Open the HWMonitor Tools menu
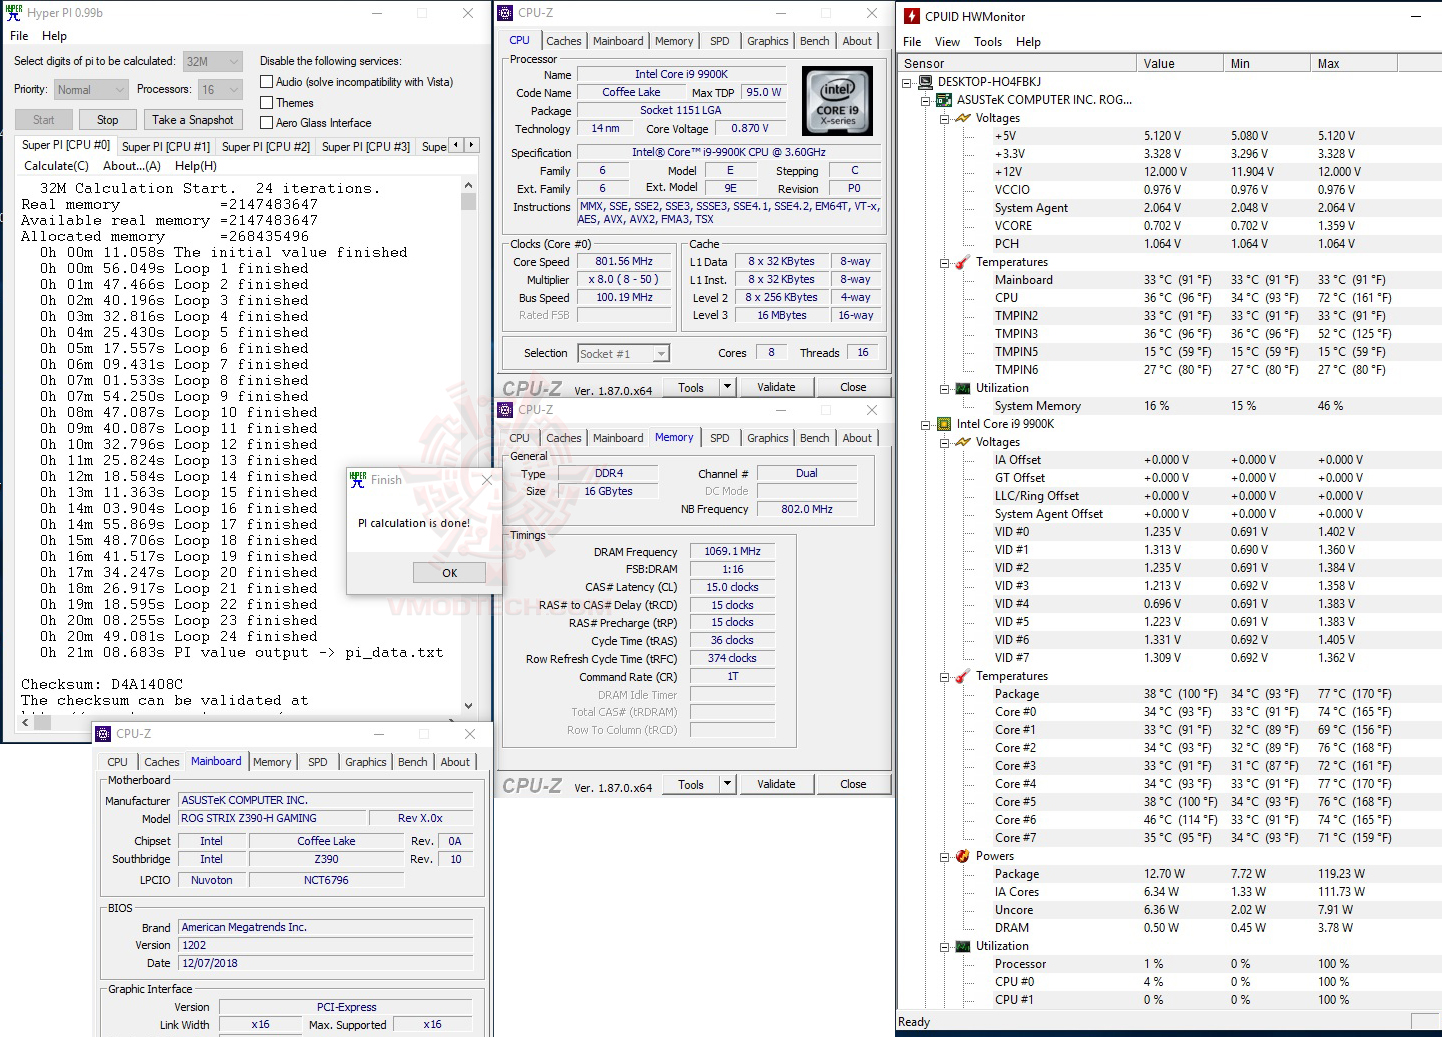The height and width of the screenshot is (1037, 1442). click(988, 42)
